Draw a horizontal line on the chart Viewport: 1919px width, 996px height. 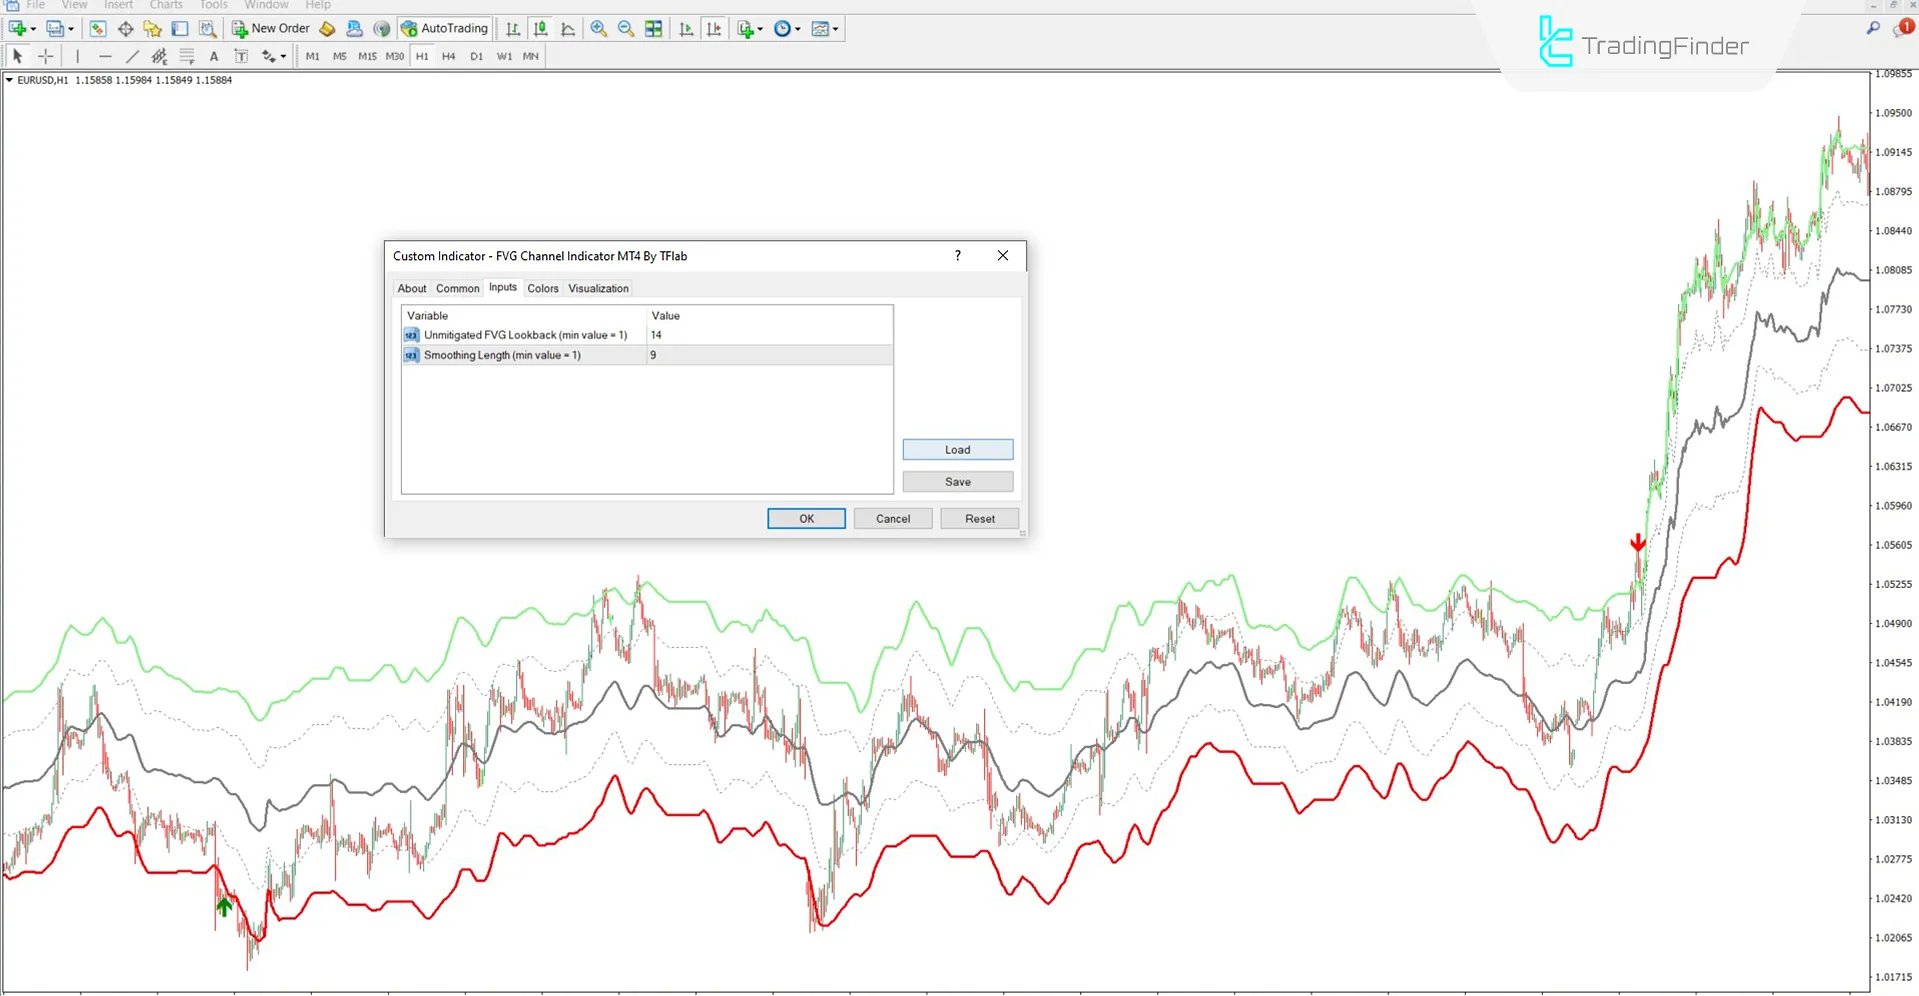tap(105, 56)
